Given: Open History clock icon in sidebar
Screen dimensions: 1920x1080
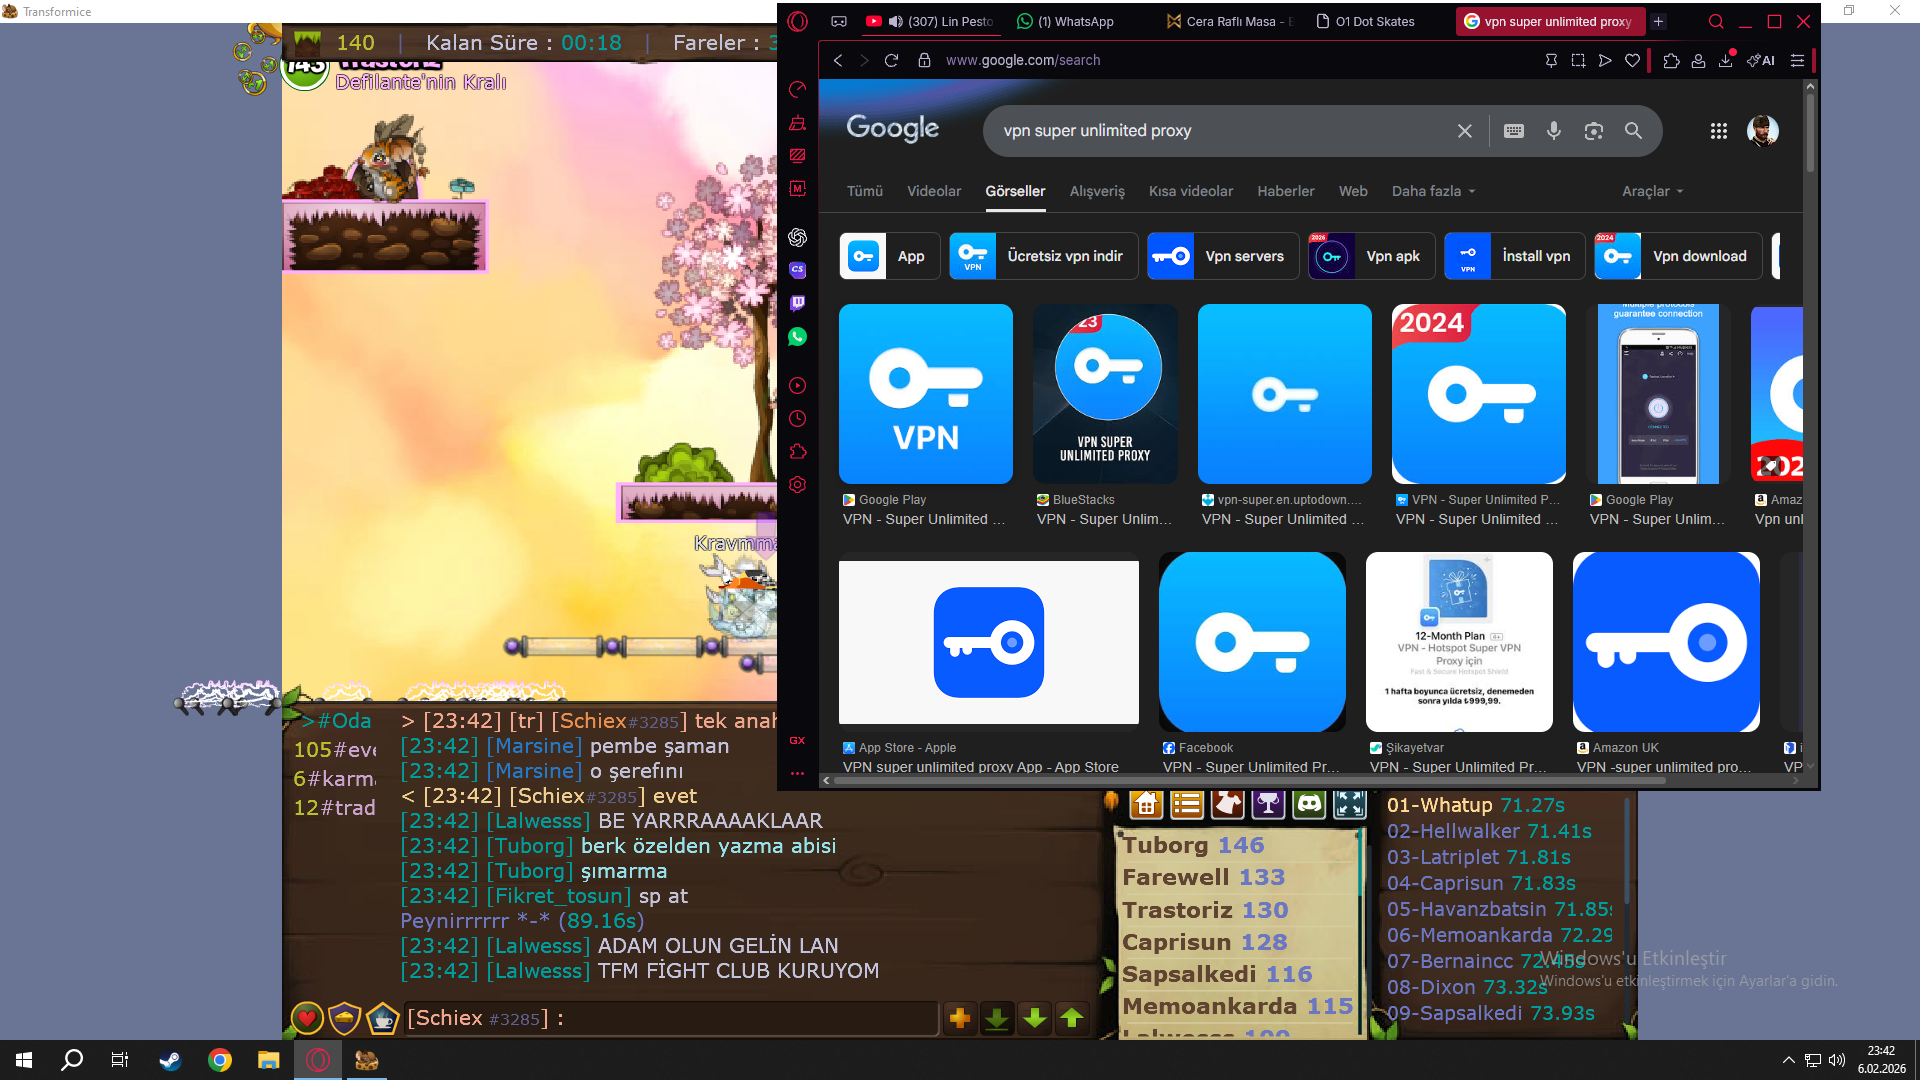Looking at the screenshot, I should pos(797,419).
